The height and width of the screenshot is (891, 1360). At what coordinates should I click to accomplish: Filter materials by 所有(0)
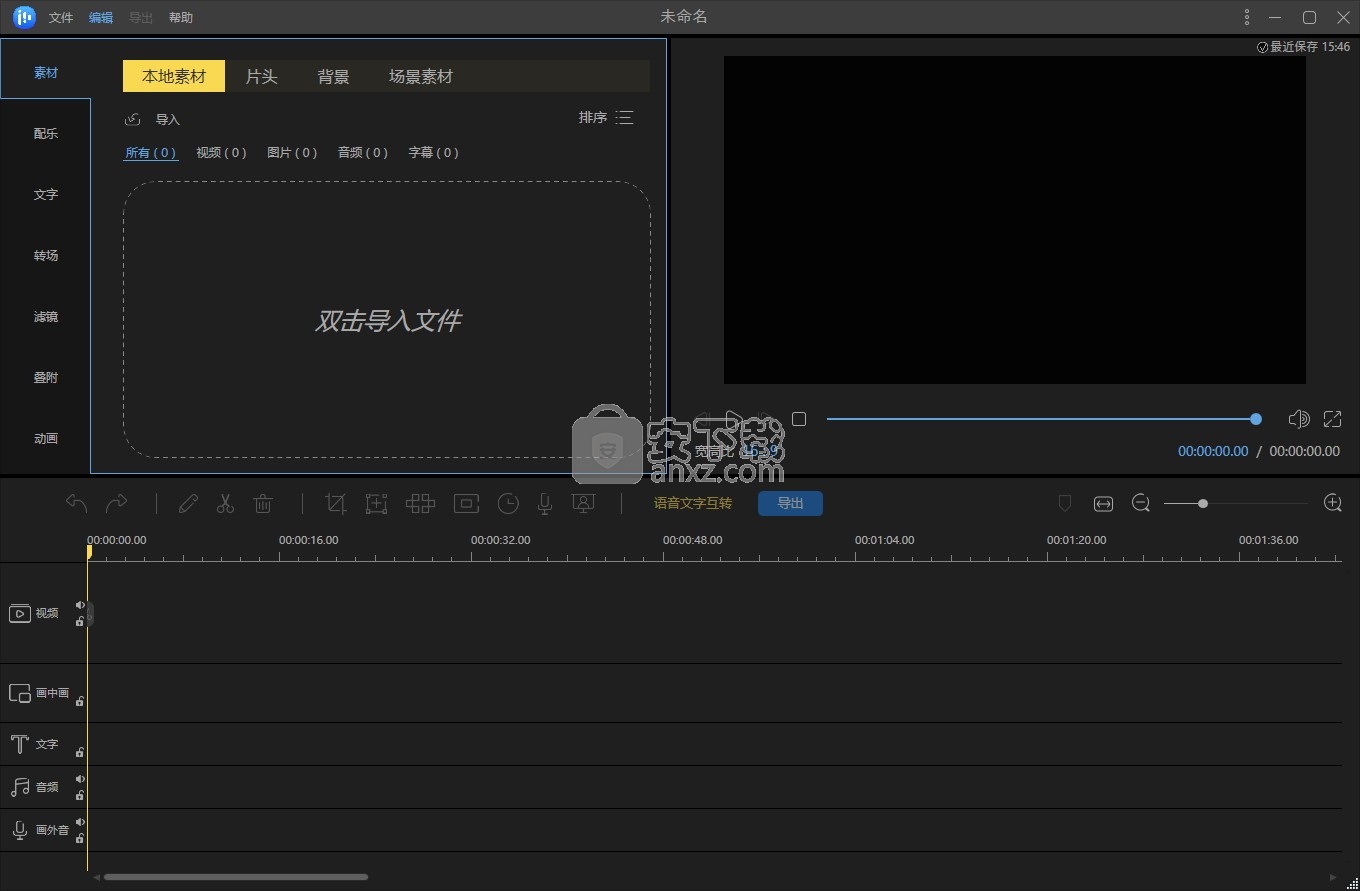(x=151, y=153)
